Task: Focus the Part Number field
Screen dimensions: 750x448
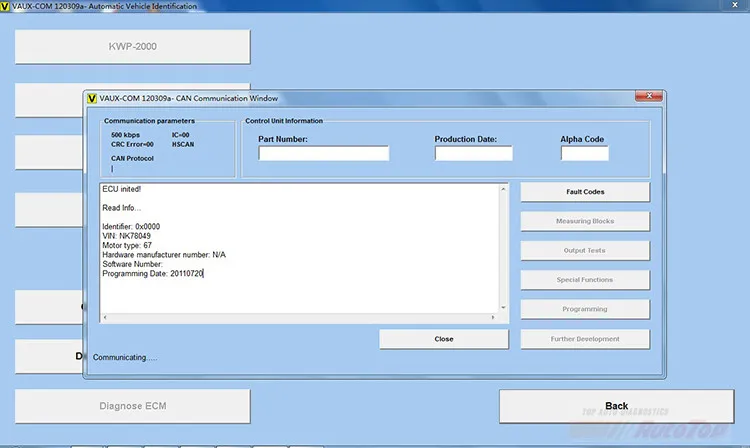Action: point(324,153)
